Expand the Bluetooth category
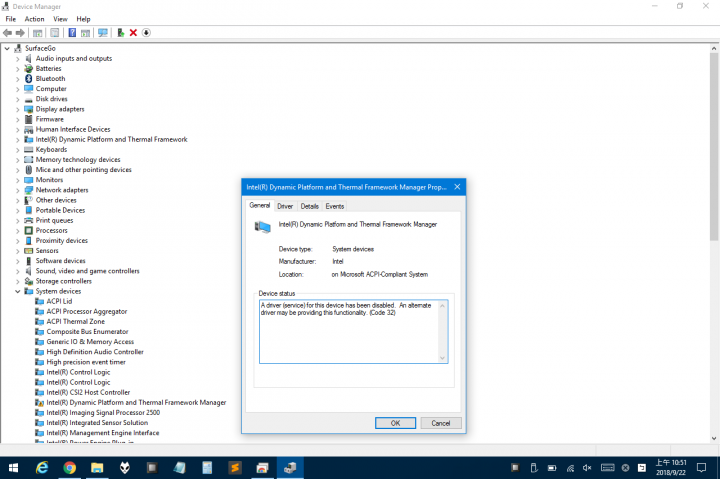This screenshot has height=479, width=720. 17,79
